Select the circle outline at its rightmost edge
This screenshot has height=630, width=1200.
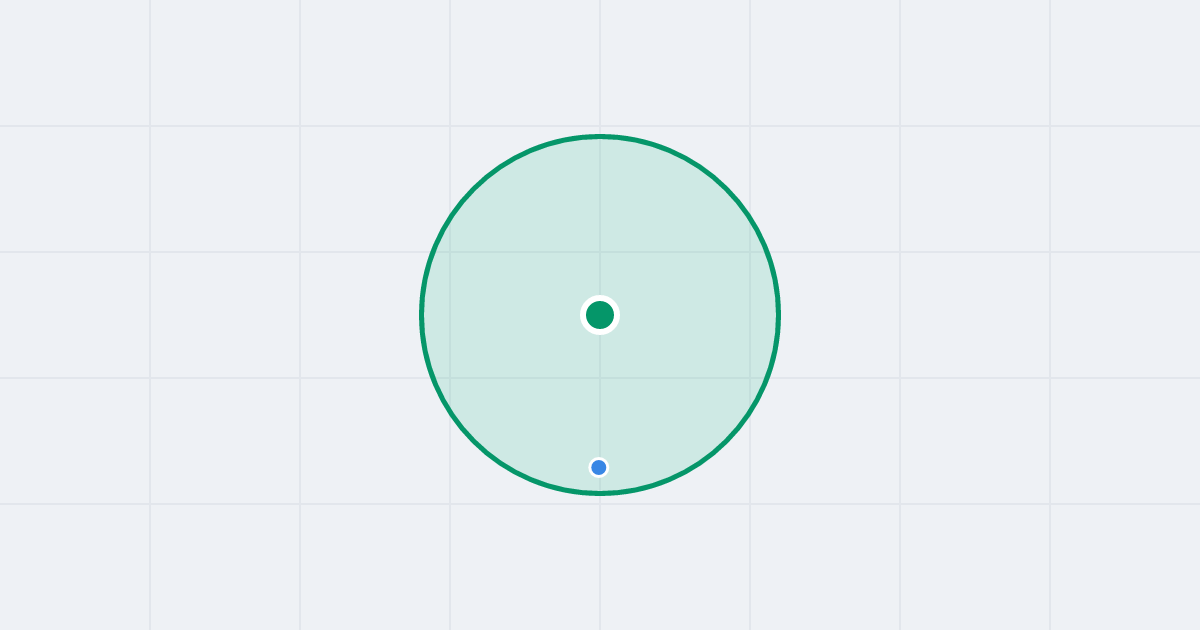coord(779,315)
